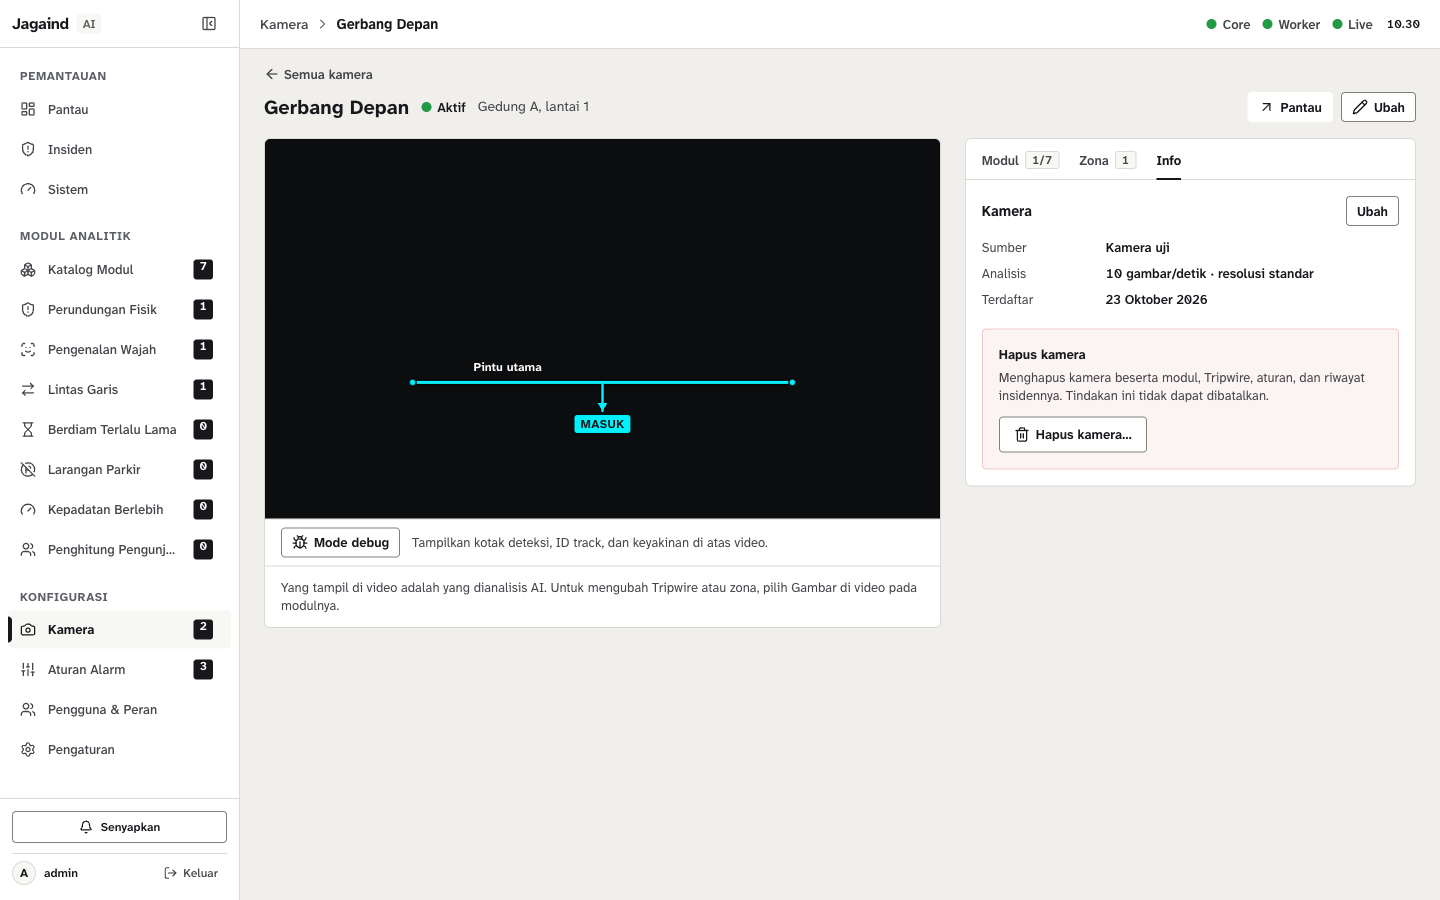Screen dimensions: 1440x900
Task: Click the admin avatar
Action: pos(24,873)
